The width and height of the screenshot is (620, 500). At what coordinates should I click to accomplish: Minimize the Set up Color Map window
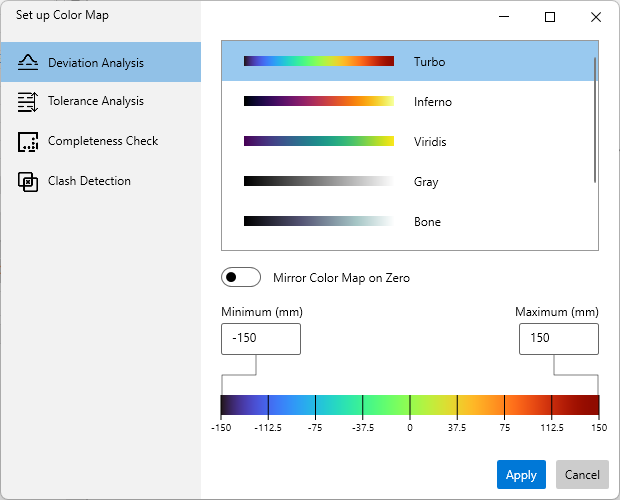(504, 17)
